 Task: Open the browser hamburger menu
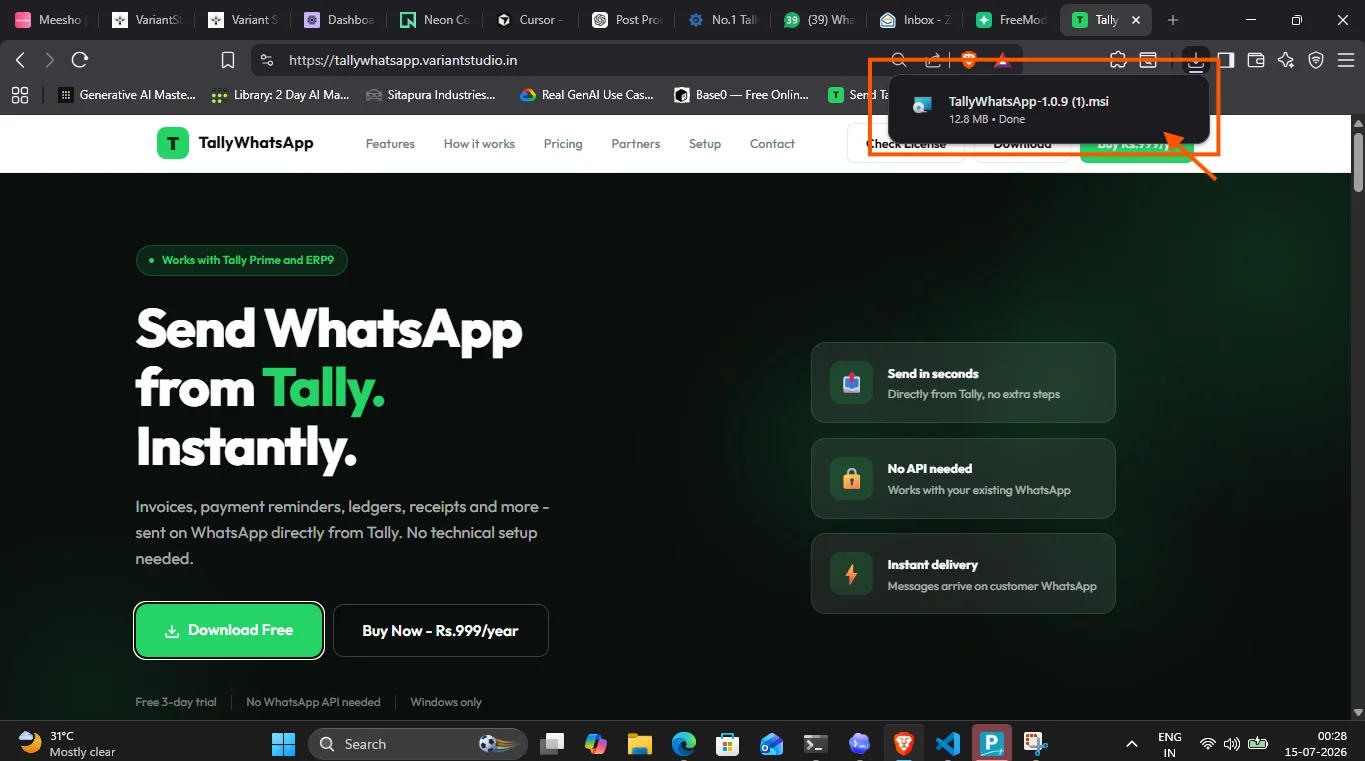pos(1346,60)
